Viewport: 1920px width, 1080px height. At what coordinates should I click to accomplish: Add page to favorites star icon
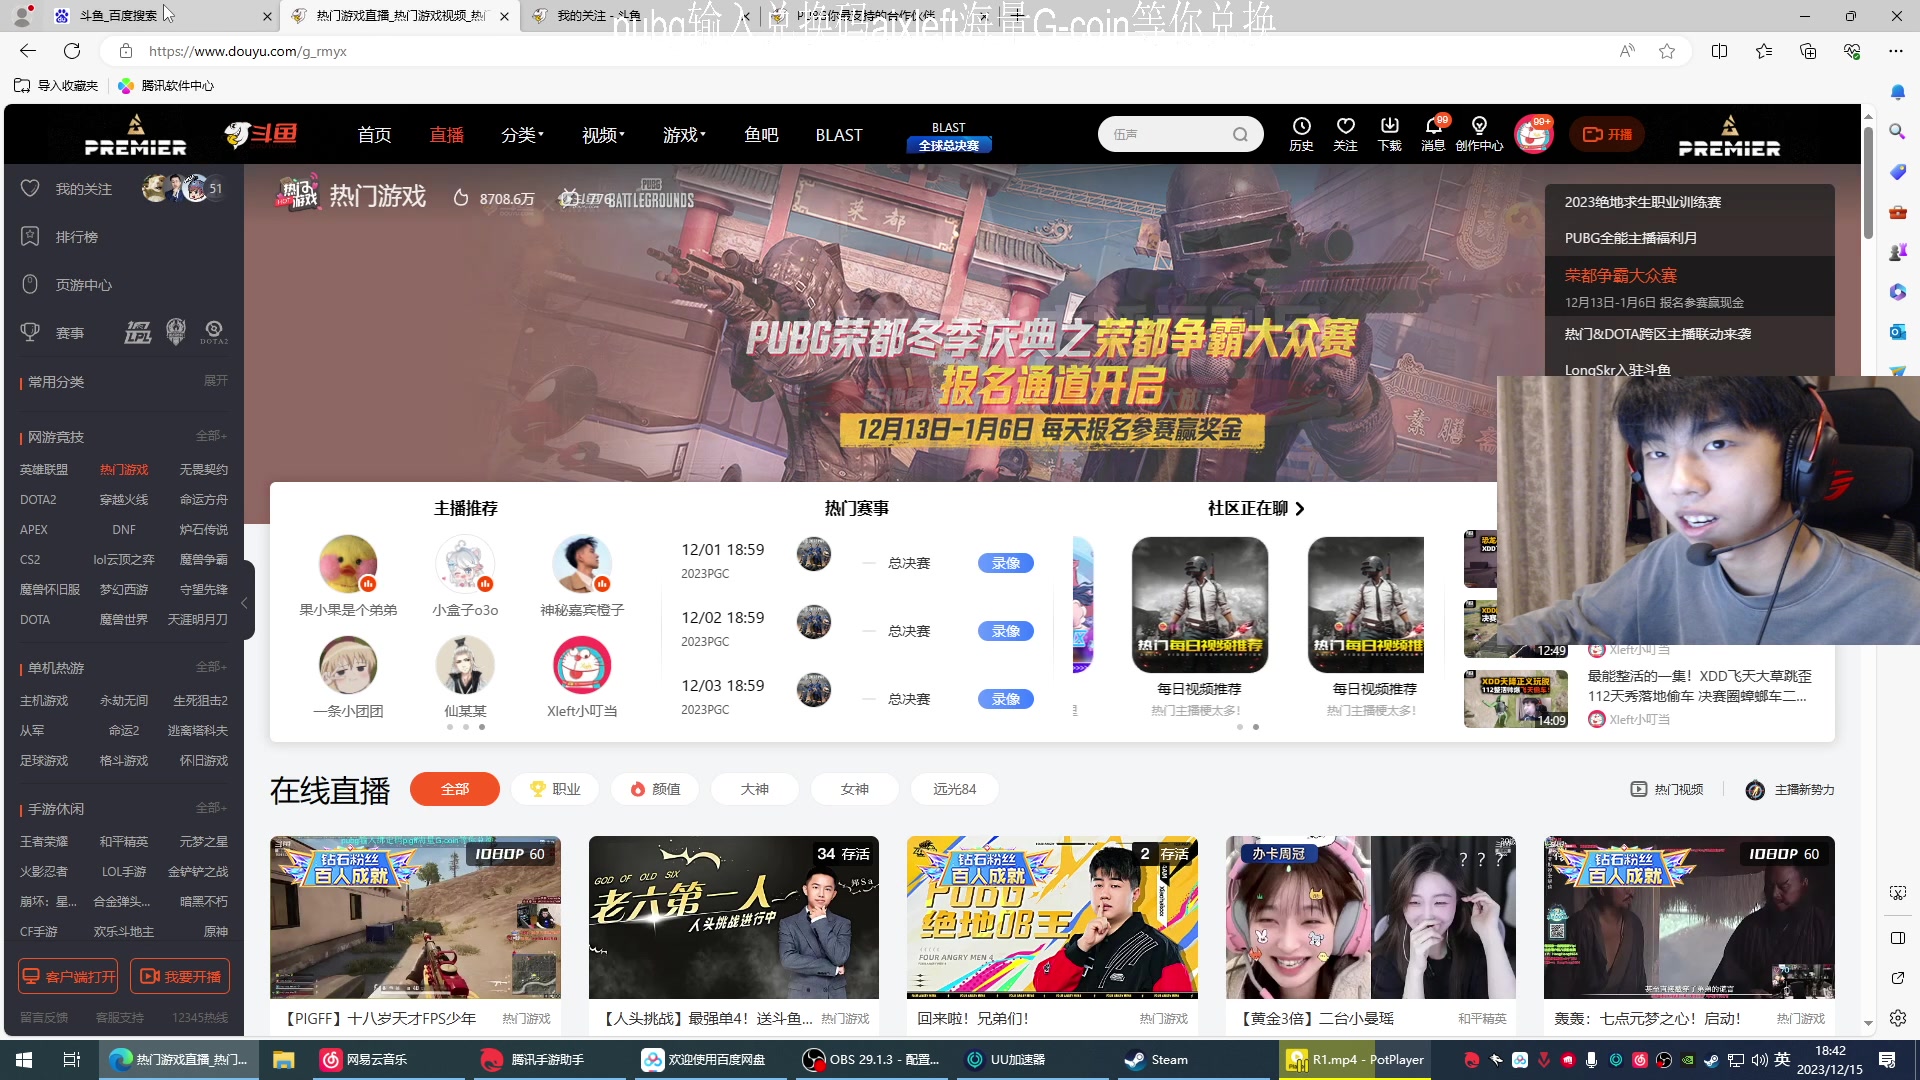(x=1667, y=51)
